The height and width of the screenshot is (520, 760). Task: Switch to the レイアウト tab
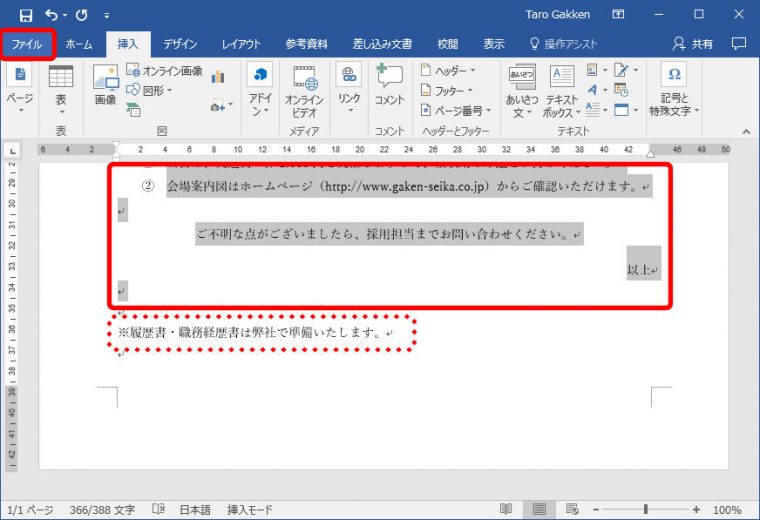(x=241, y=45)
